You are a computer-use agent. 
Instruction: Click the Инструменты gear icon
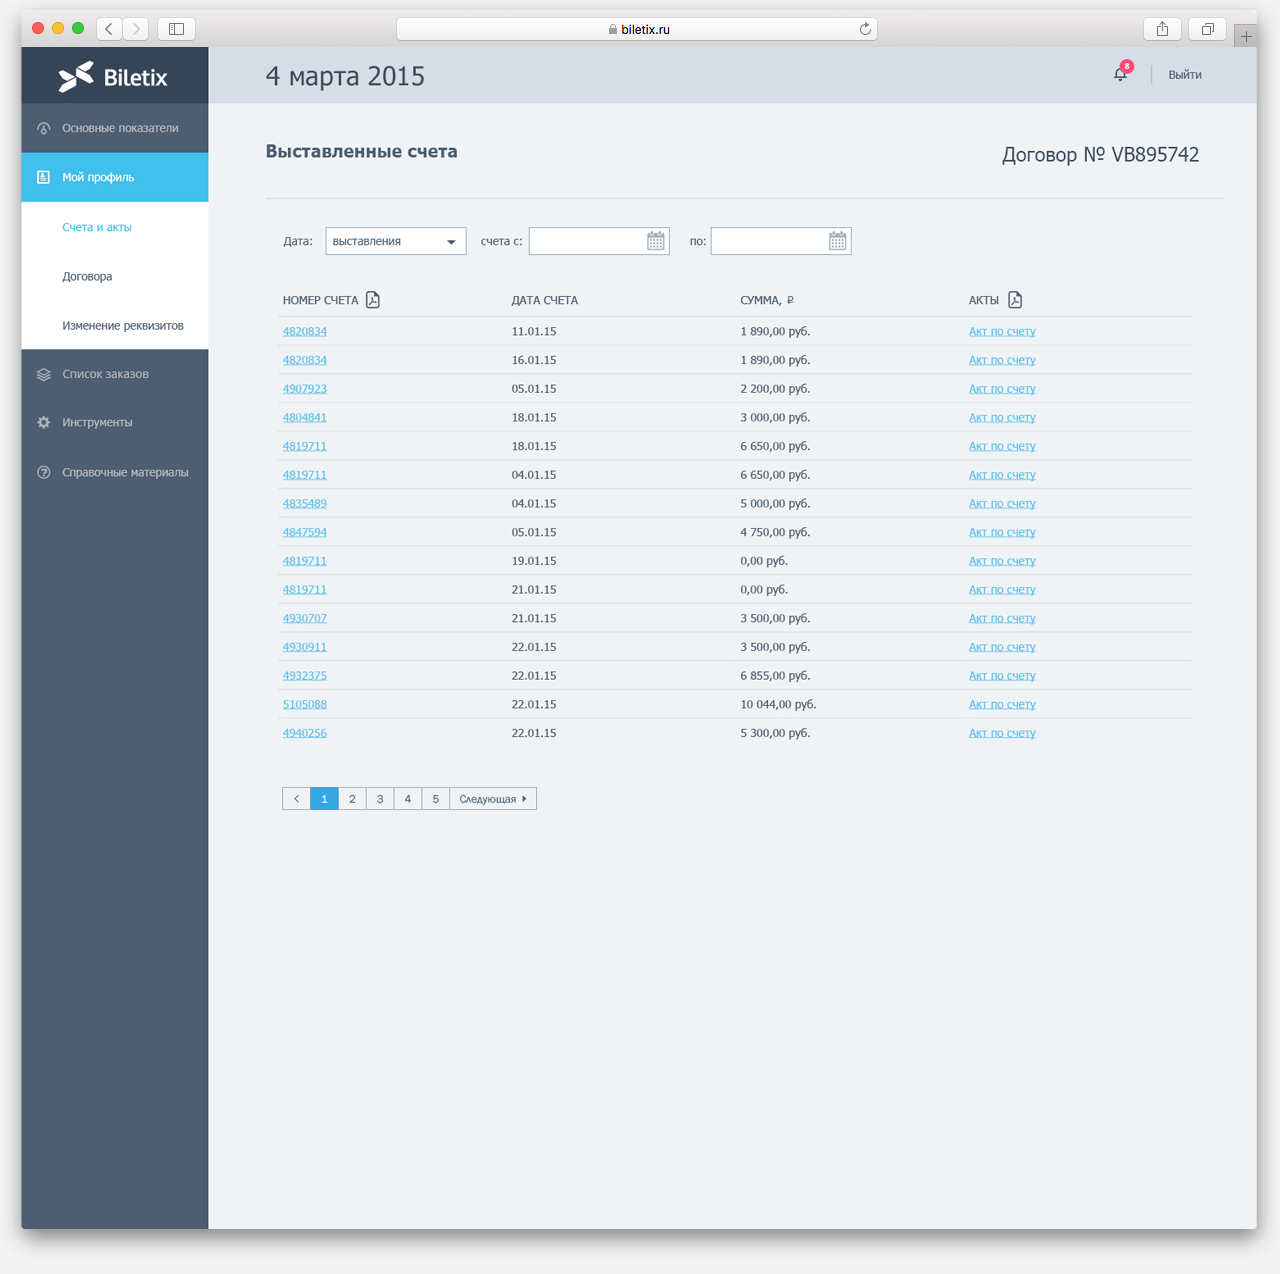click(44, 422)
